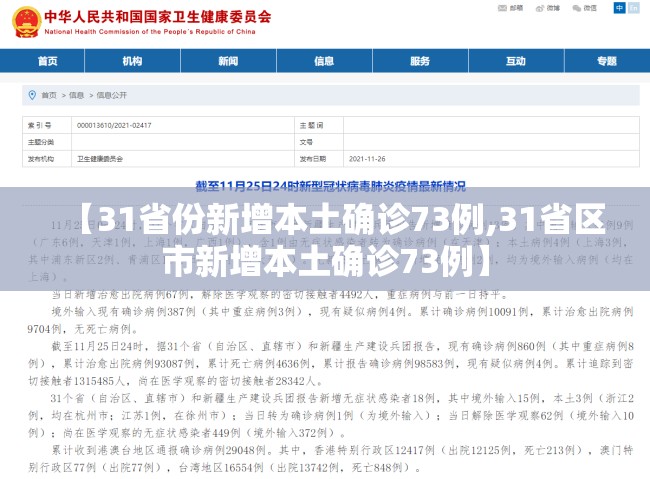Open the 微博 Weibo icon link
The height and width of the screenshot is (479, 650).
click(x=548, y=8)
